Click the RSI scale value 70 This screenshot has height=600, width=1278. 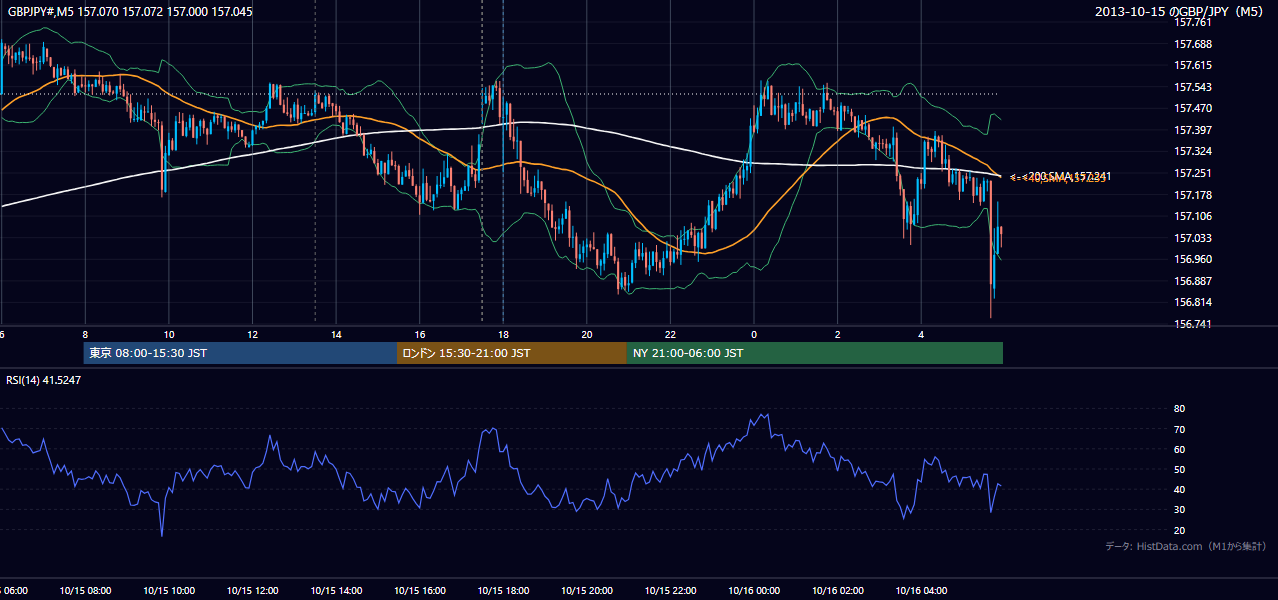pyautogui.click(x=1180, y=429)
